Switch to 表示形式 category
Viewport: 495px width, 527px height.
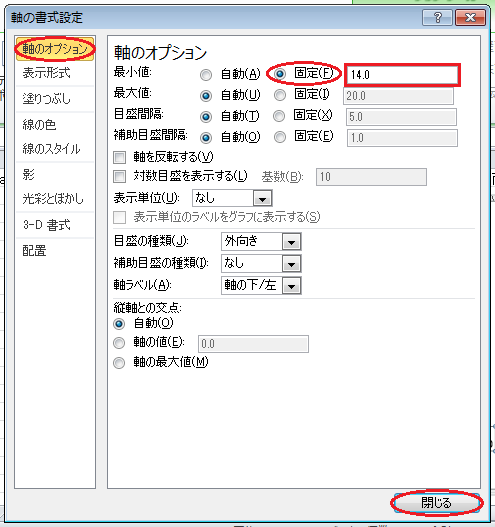point(47,73)
